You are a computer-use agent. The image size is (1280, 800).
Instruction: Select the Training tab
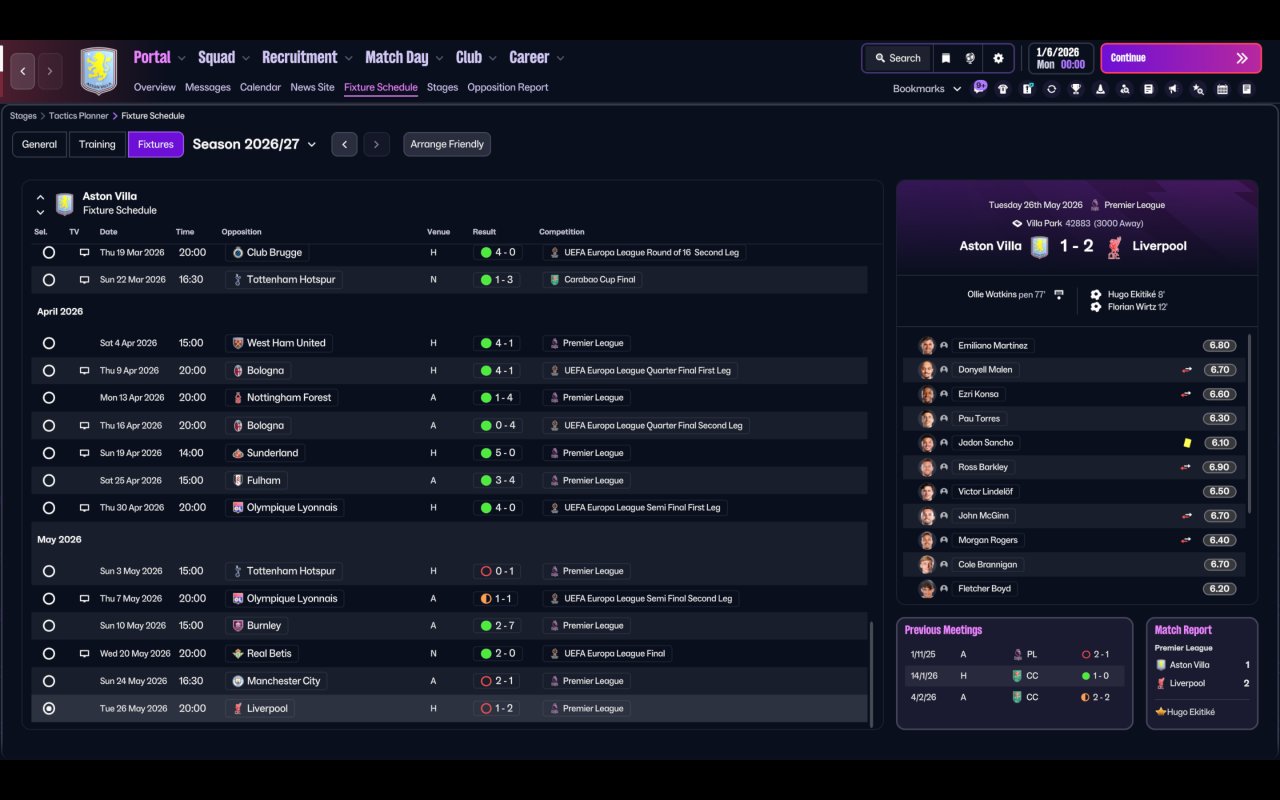pyautogui.click(x=97, y=144)
